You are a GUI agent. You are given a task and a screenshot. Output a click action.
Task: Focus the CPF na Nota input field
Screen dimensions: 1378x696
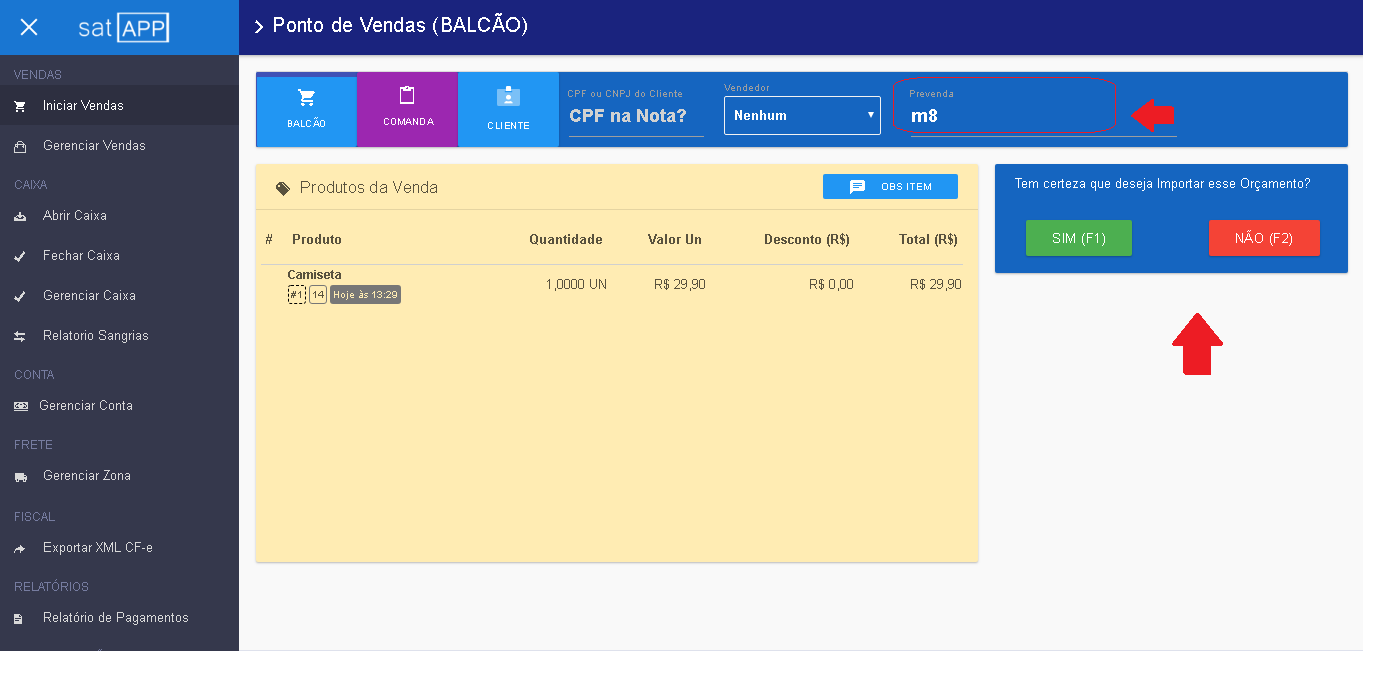[635, 116]
